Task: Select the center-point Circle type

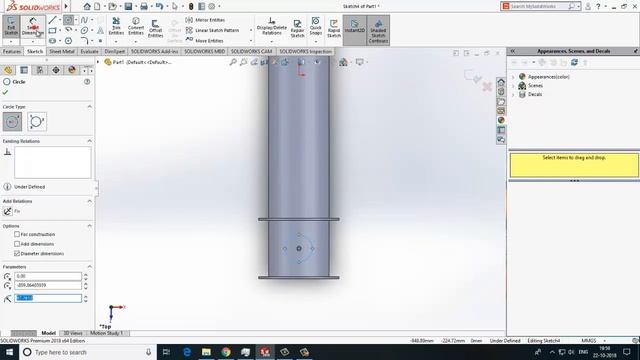Action: pyautogui.click(x=12, y=122)
